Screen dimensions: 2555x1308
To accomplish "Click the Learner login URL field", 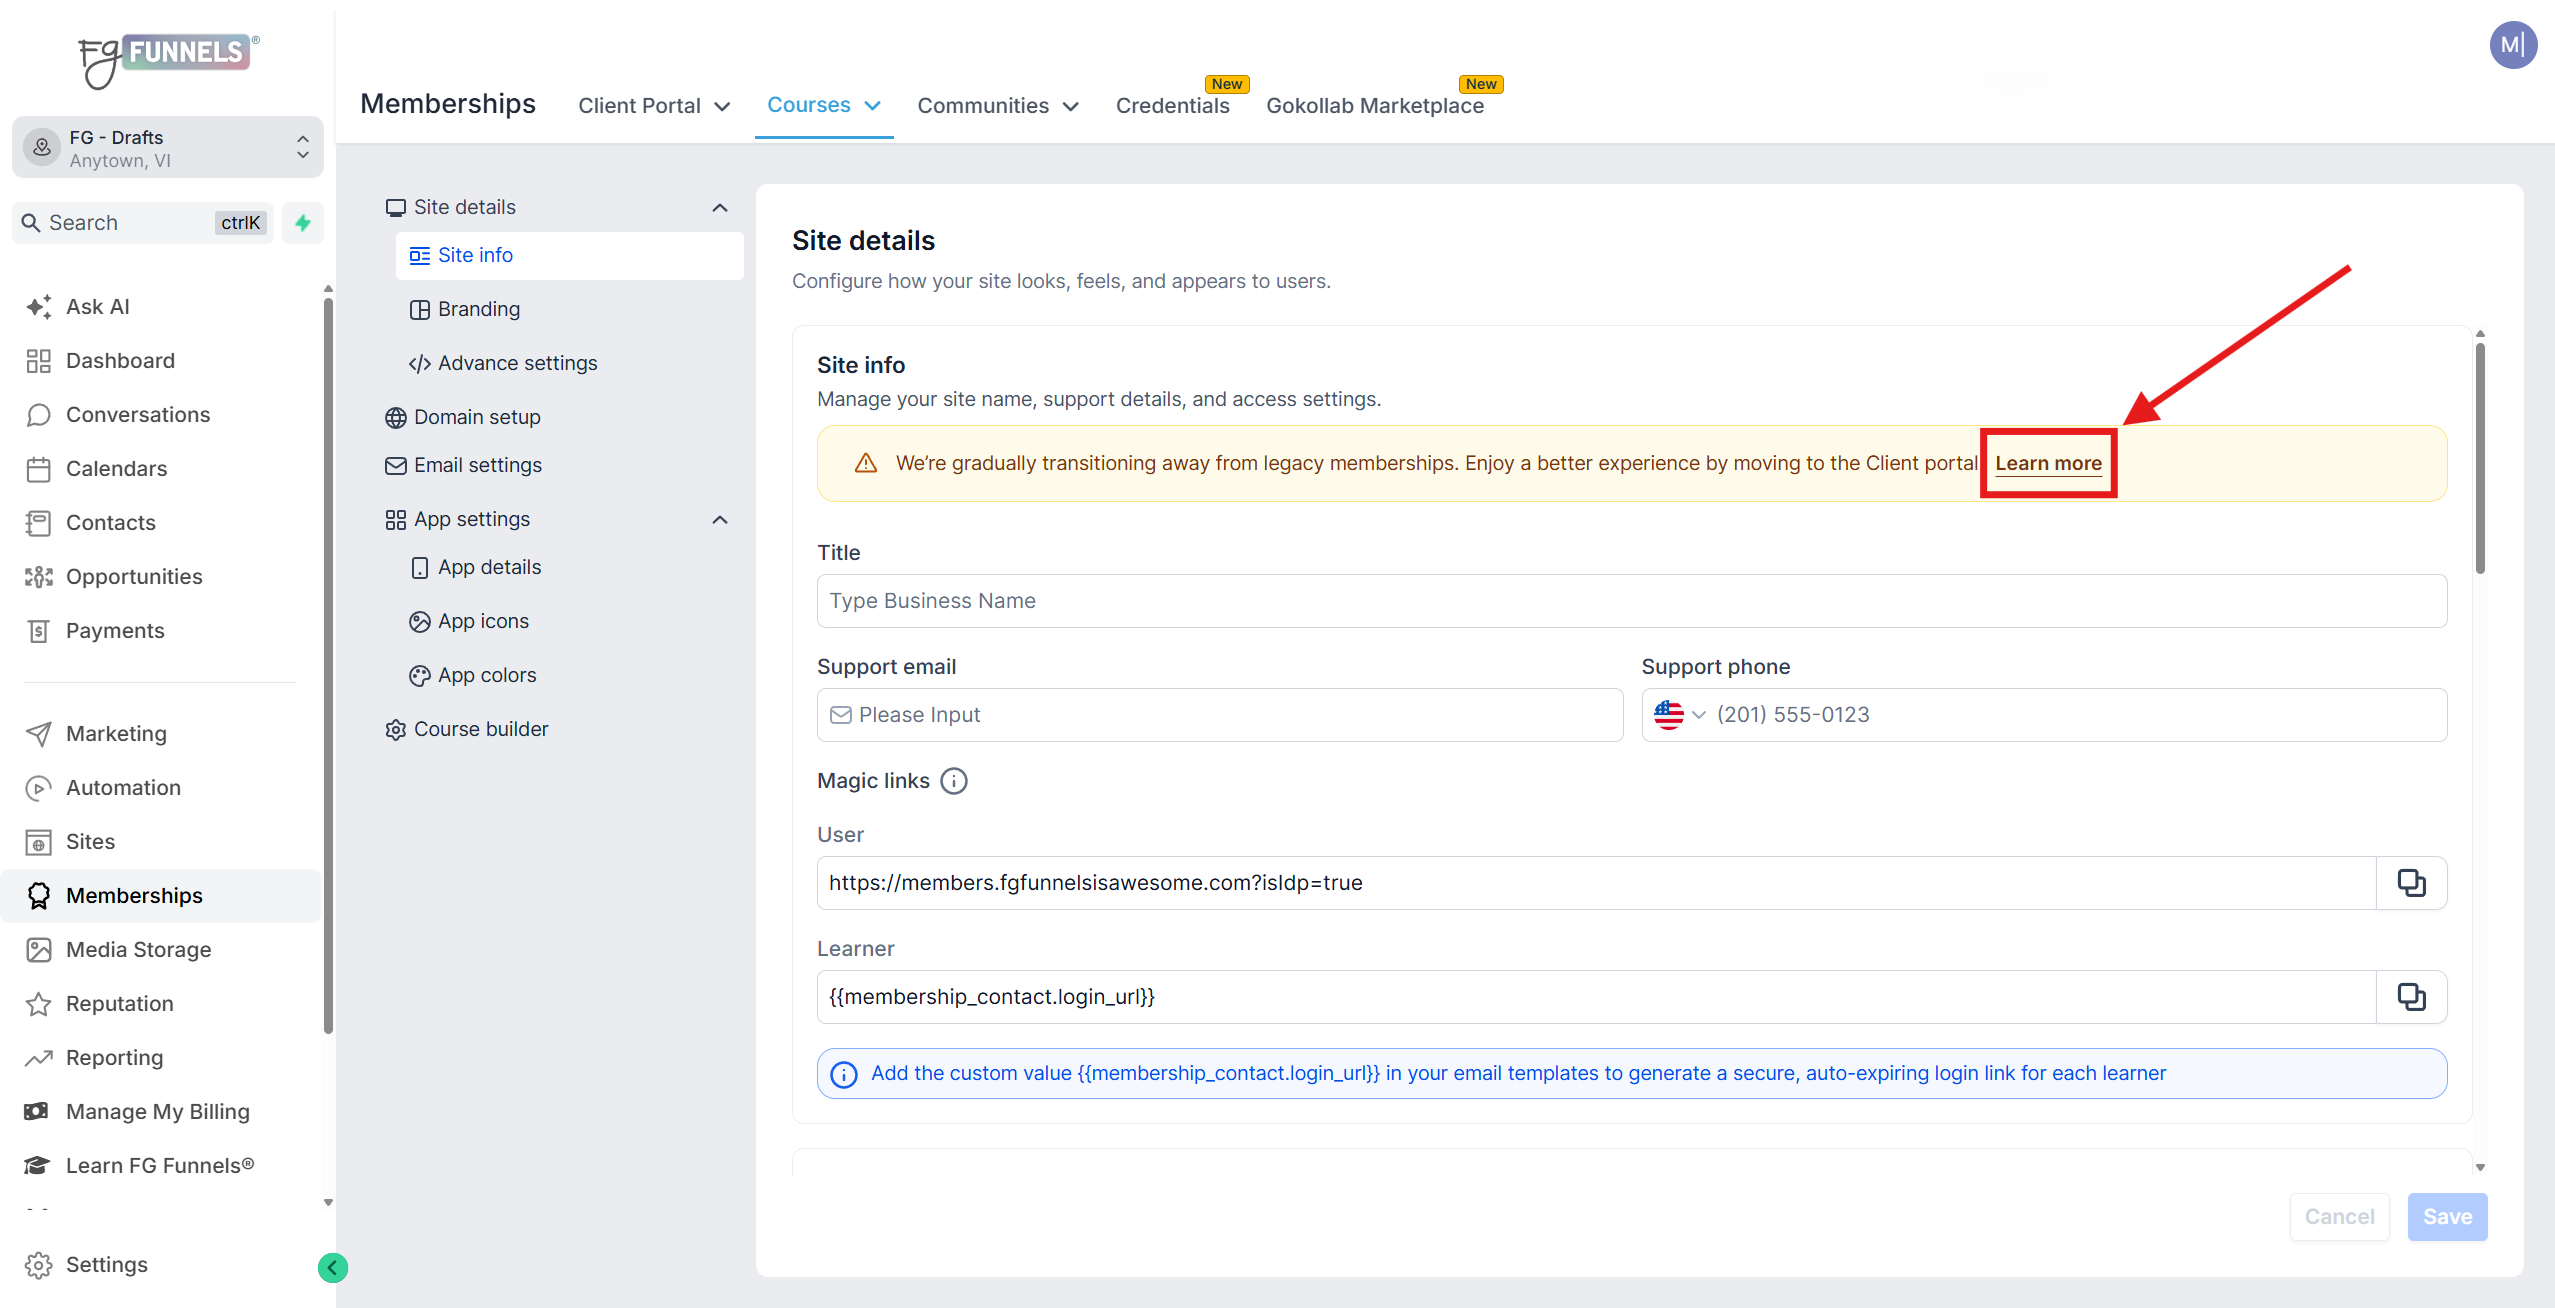I will (1597, 997).
